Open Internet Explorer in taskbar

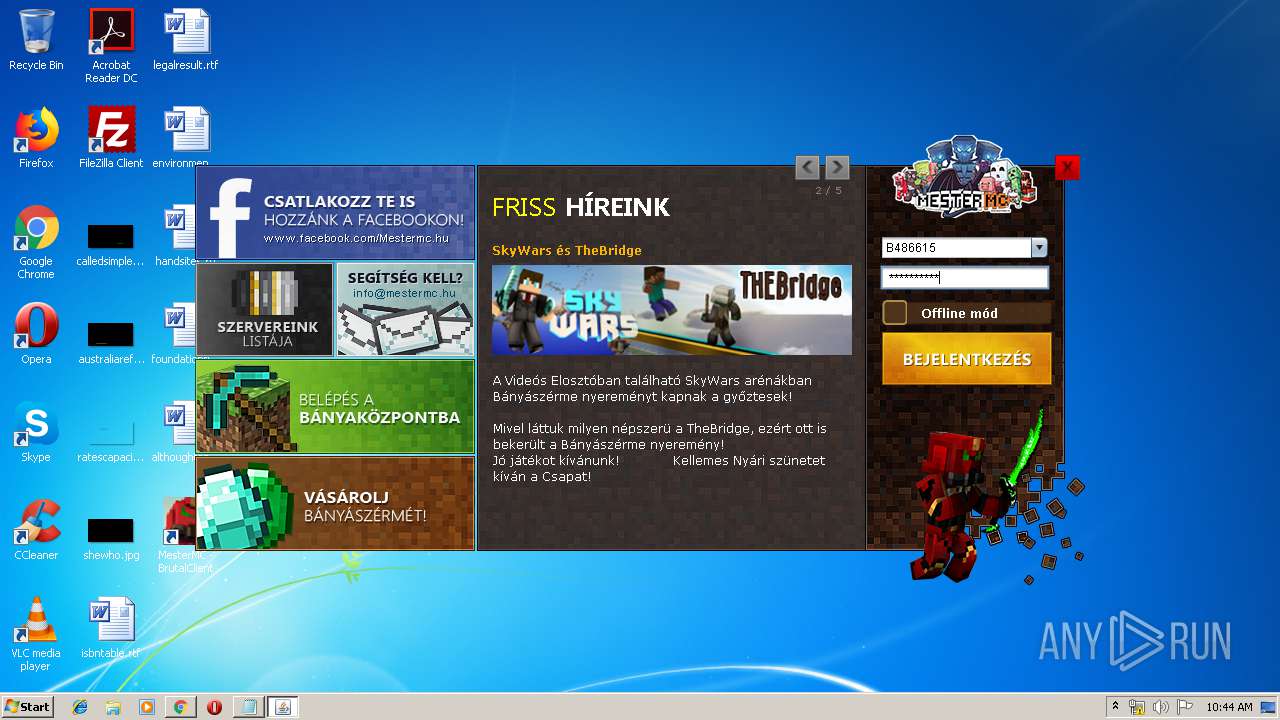click(80, 707)
